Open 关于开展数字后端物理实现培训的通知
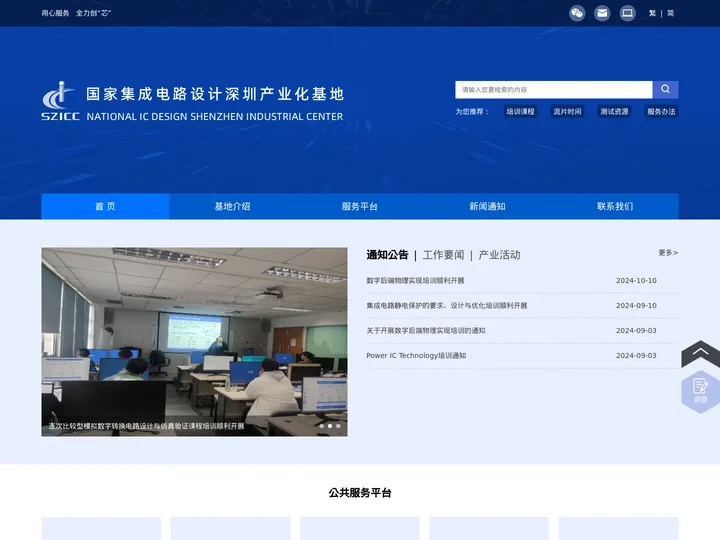The width and height of the screenshot is (720, 540). click(426, 331)
